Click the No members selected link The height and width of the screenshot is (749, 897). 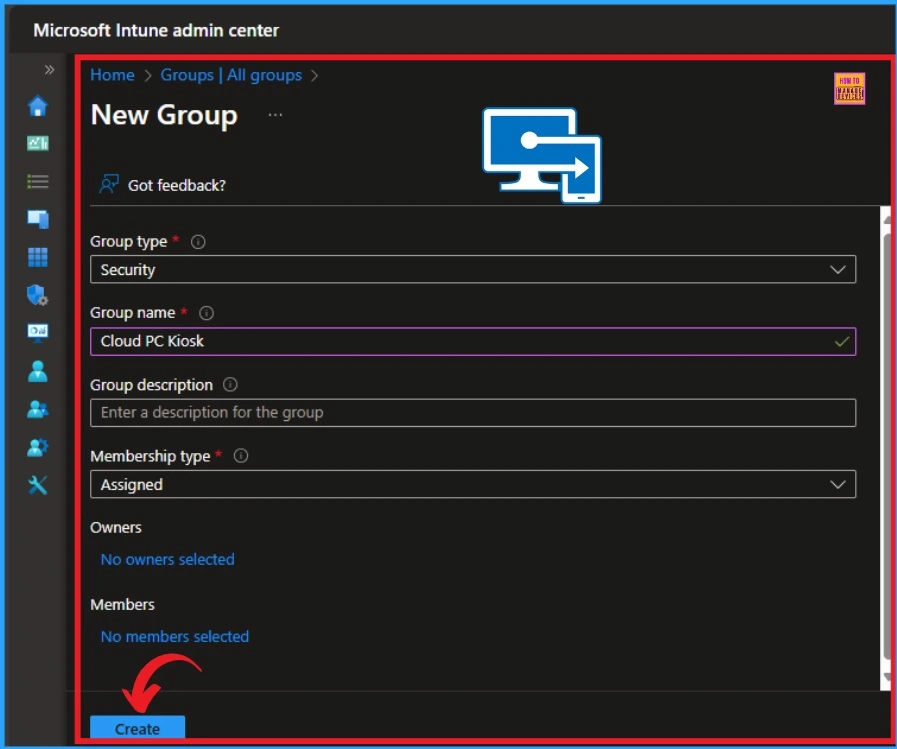click(174, 636)
